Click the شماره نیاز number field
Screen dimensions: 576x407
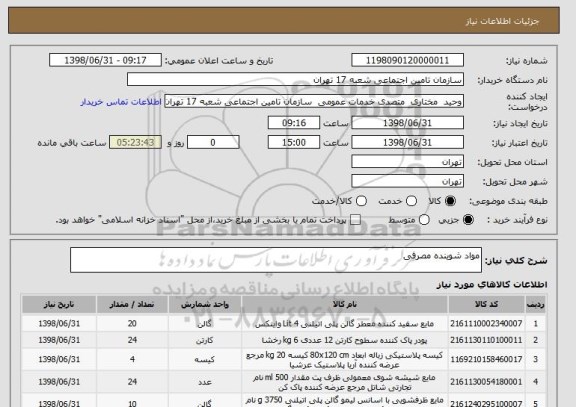(x=407, y=60)
